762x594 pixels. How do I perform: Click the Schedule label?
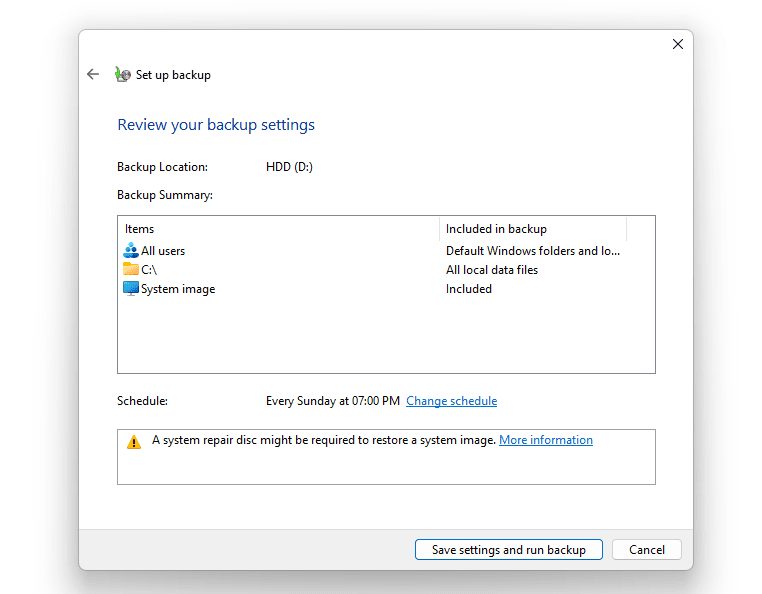point(142,401)
